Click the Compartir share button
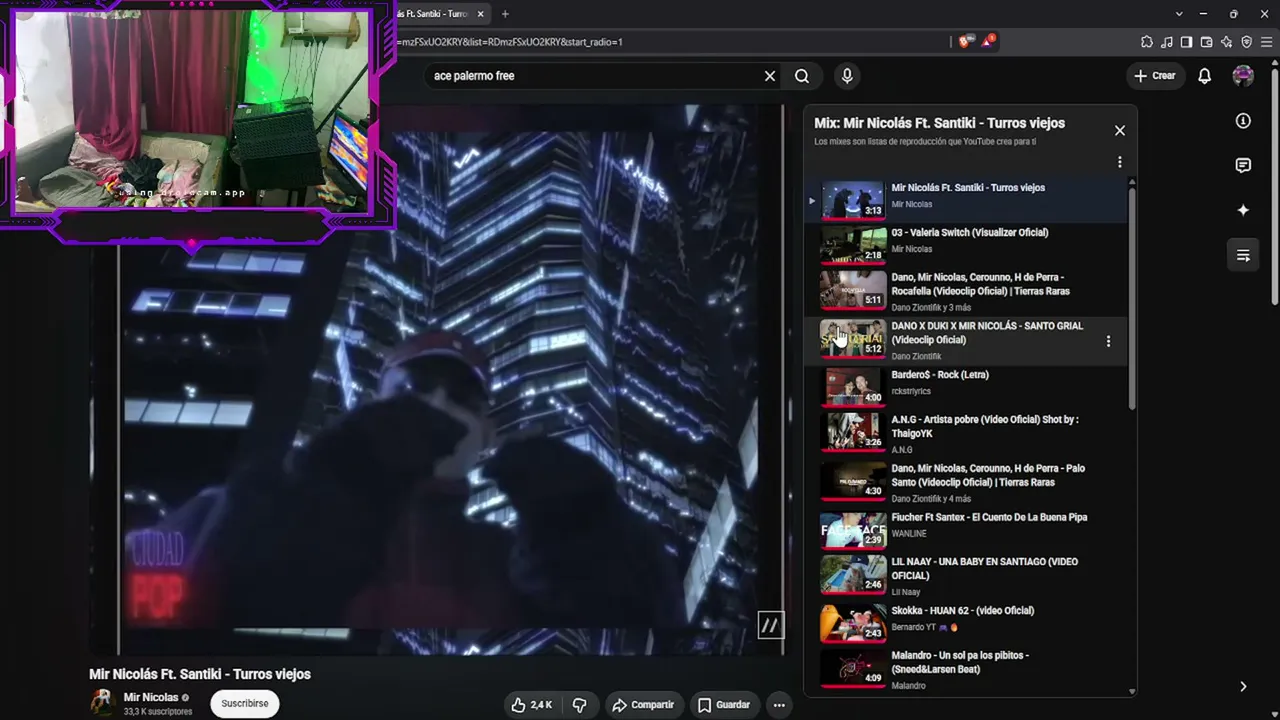Viewport: 1280px width, 720px height. (x=643, y=705)
